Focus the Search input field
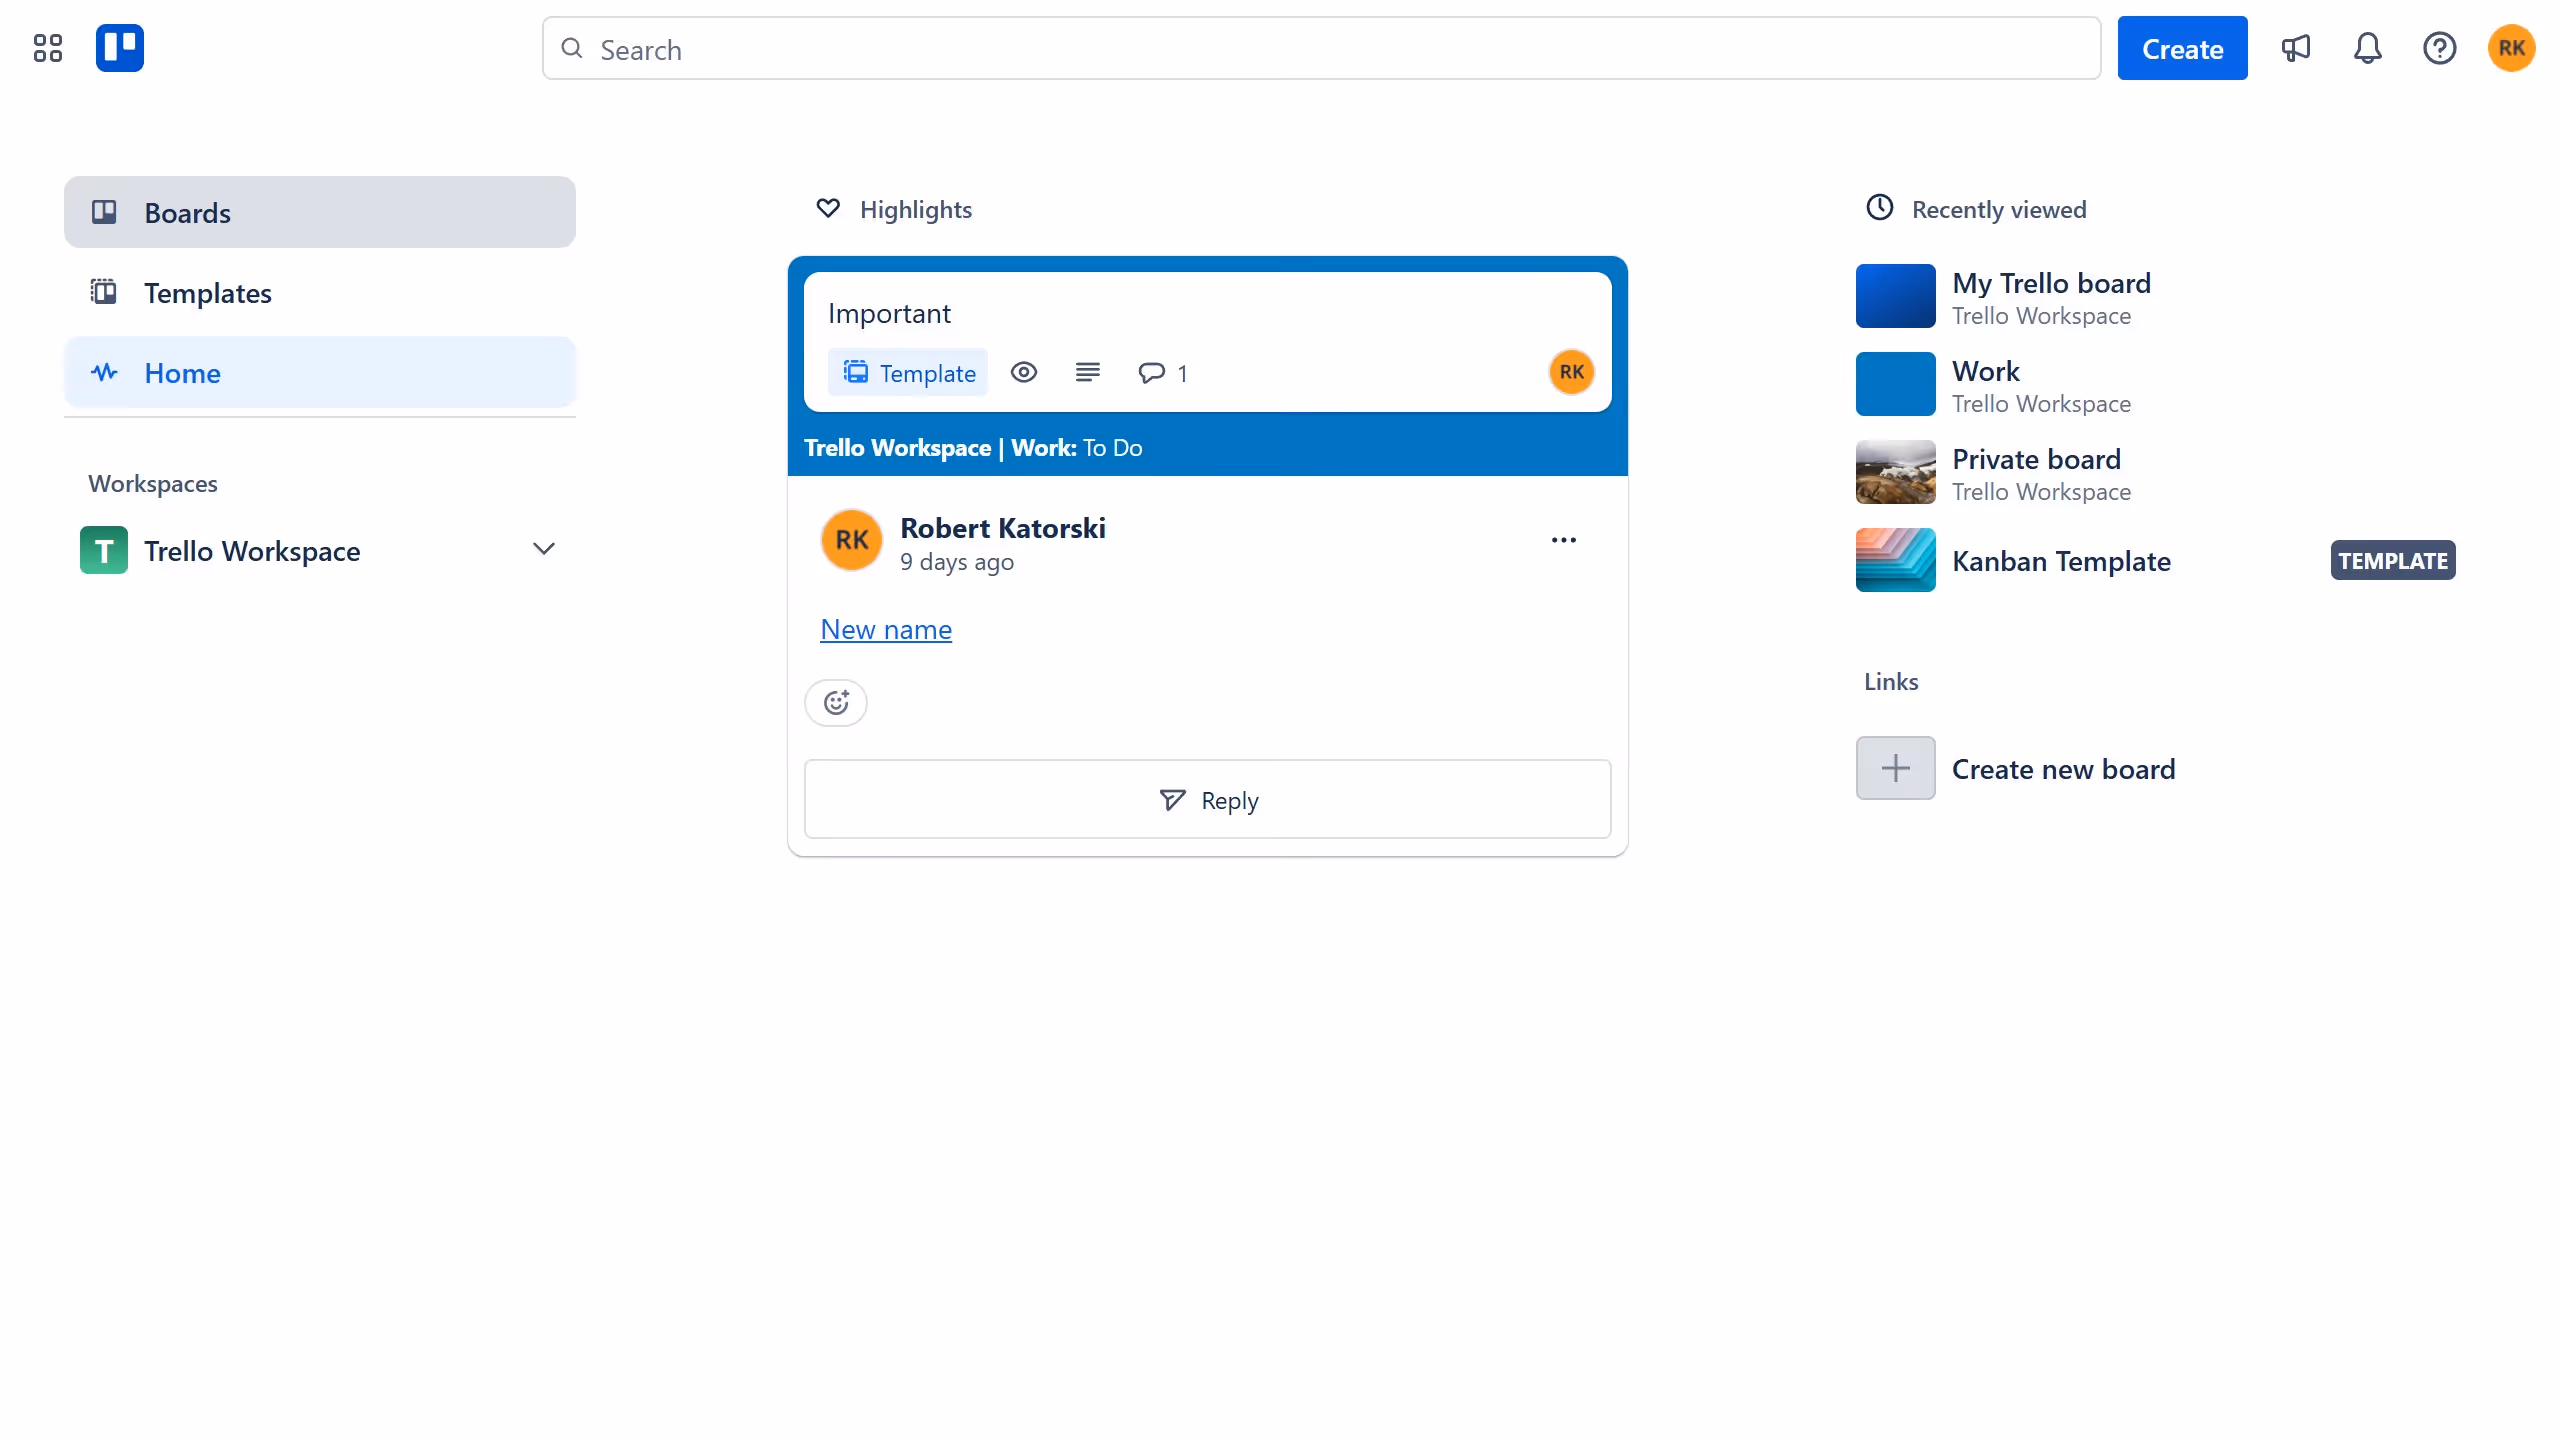 point(1321,48)
